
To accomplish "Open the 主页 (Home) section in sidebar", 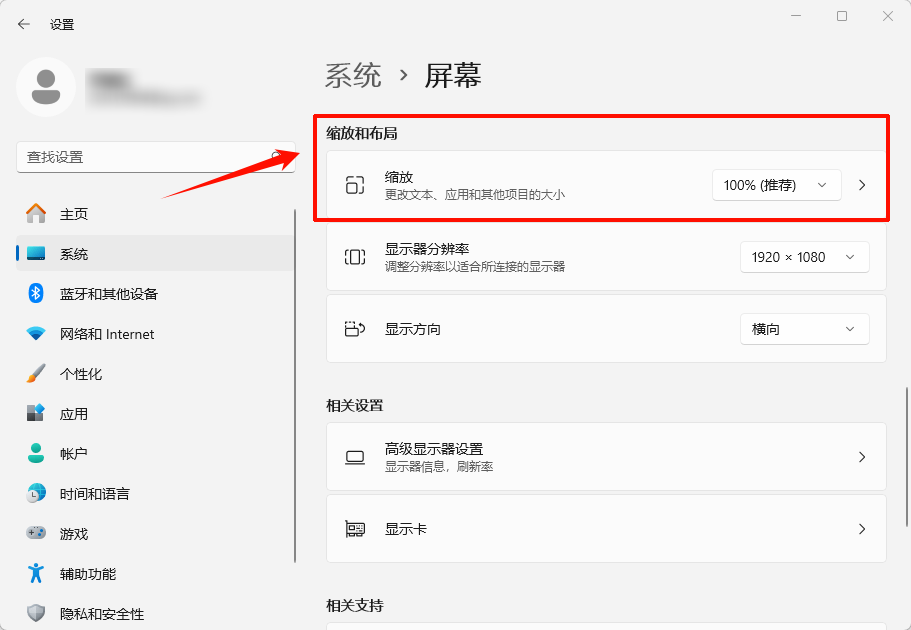I will click(x=70, y=213).
